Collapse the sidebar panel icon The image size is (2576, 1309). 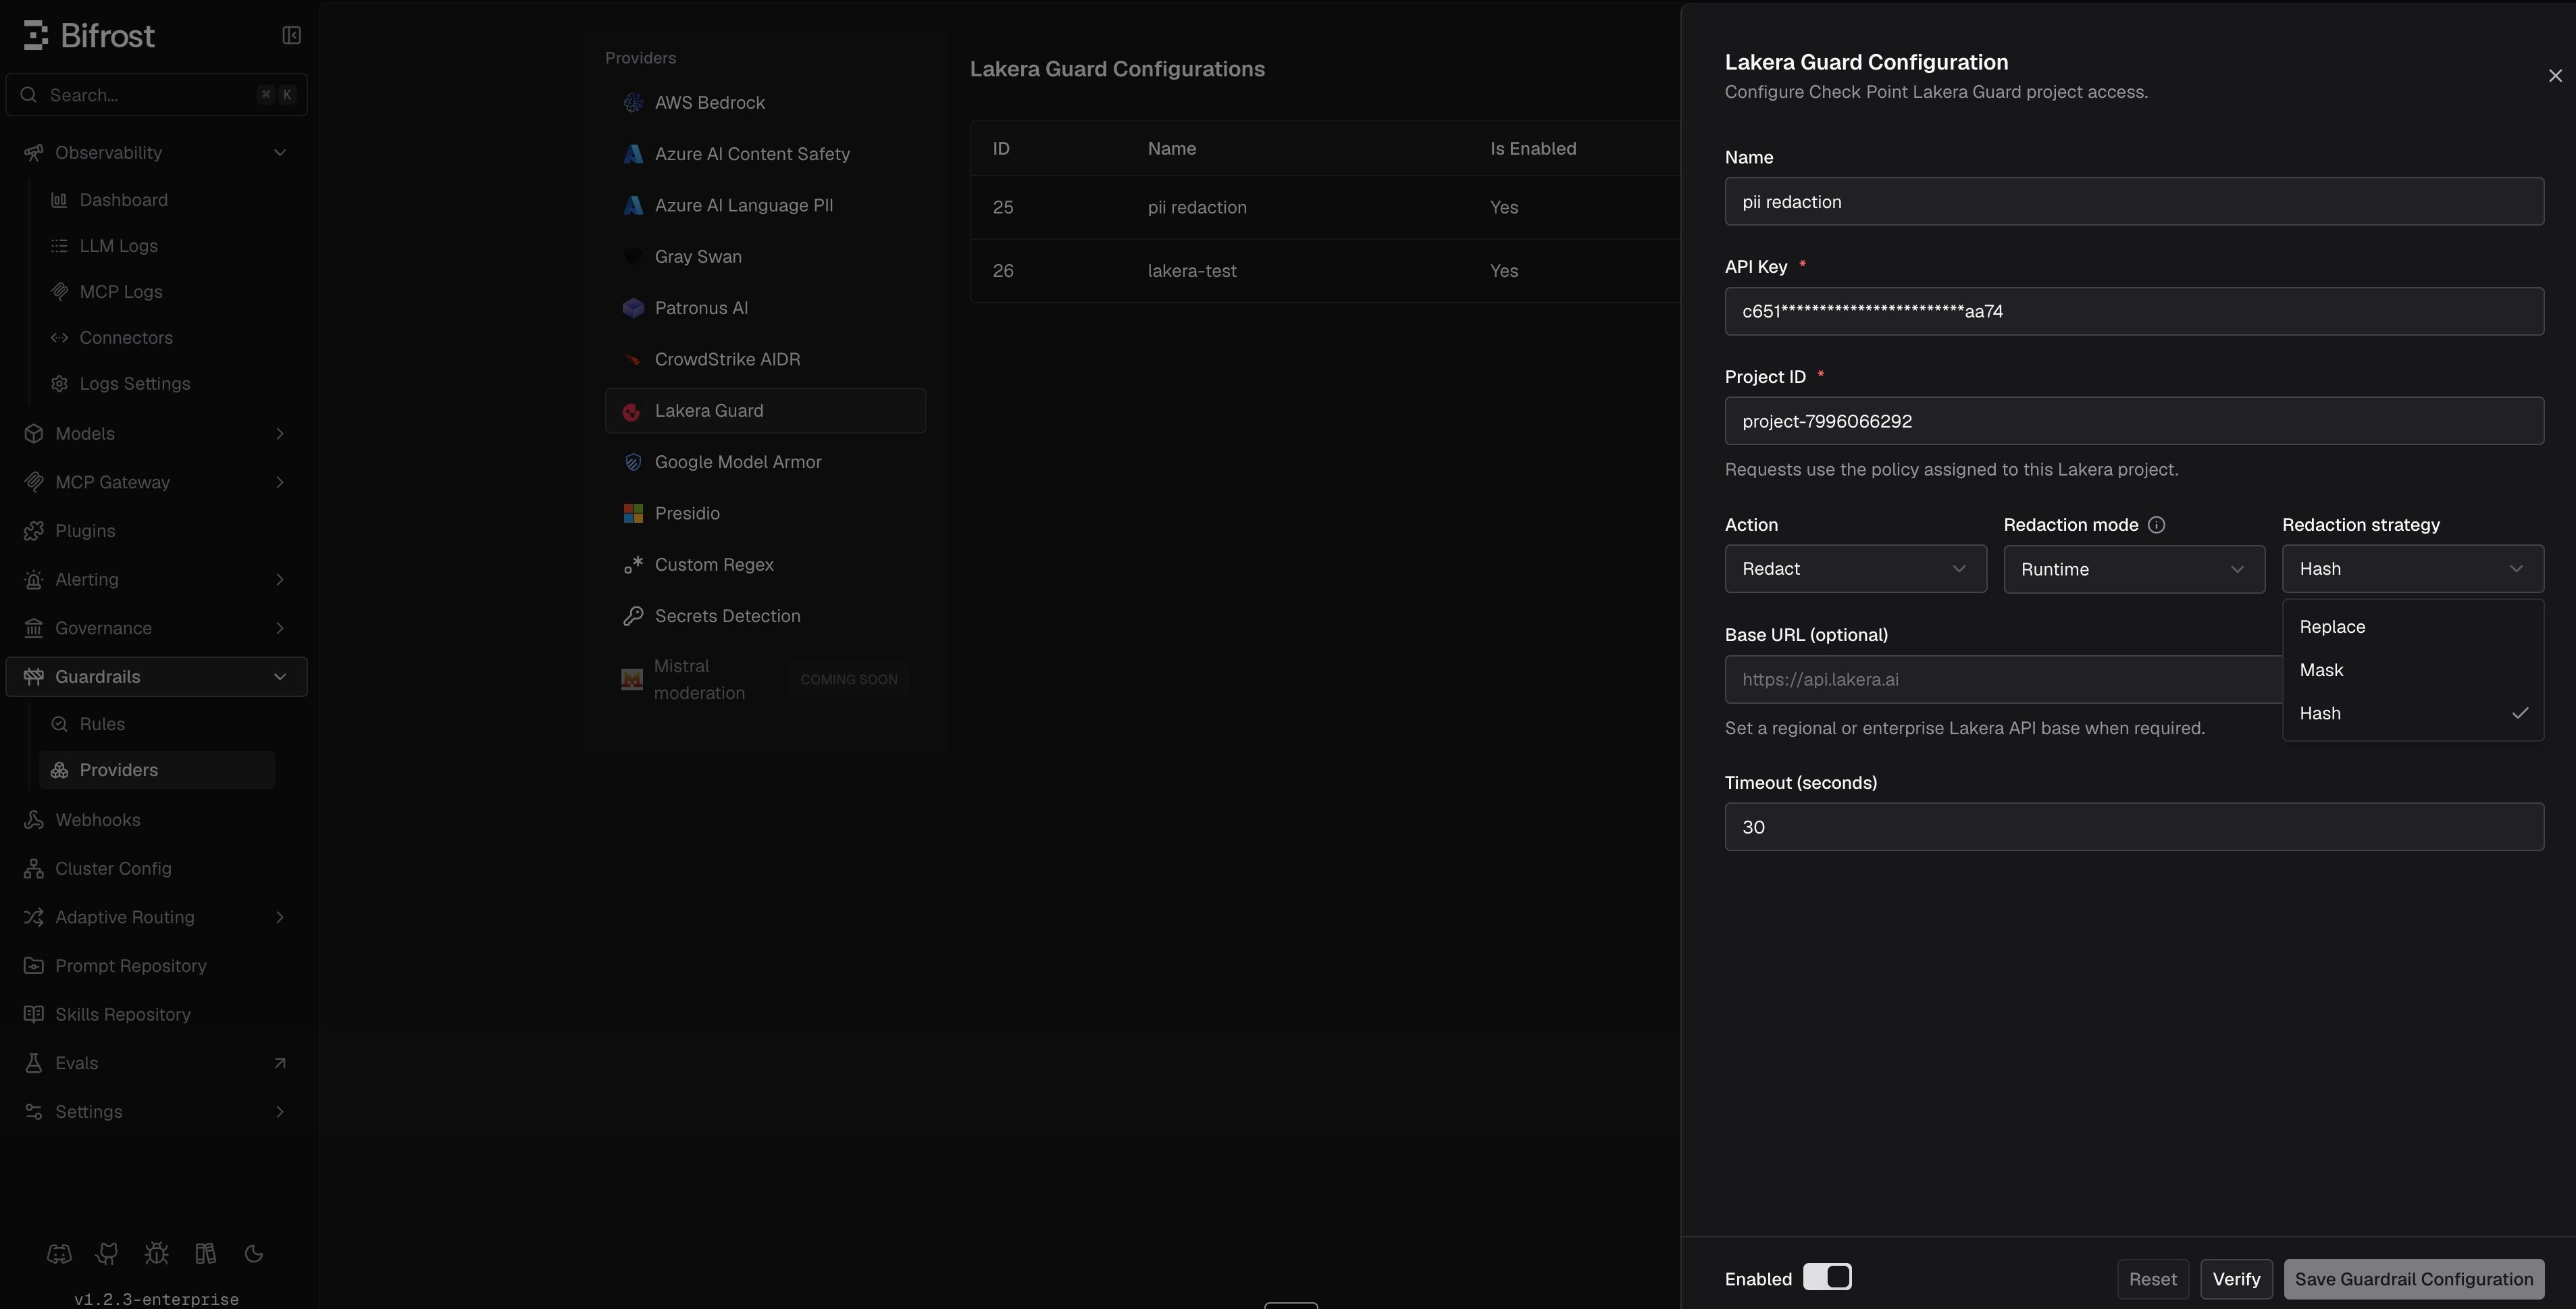pyautogui.click(x=291, y=36)
